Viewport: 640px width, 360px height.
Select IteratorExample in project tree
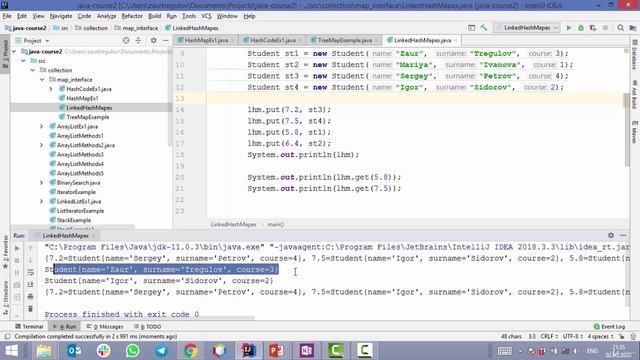coord(76,192)
